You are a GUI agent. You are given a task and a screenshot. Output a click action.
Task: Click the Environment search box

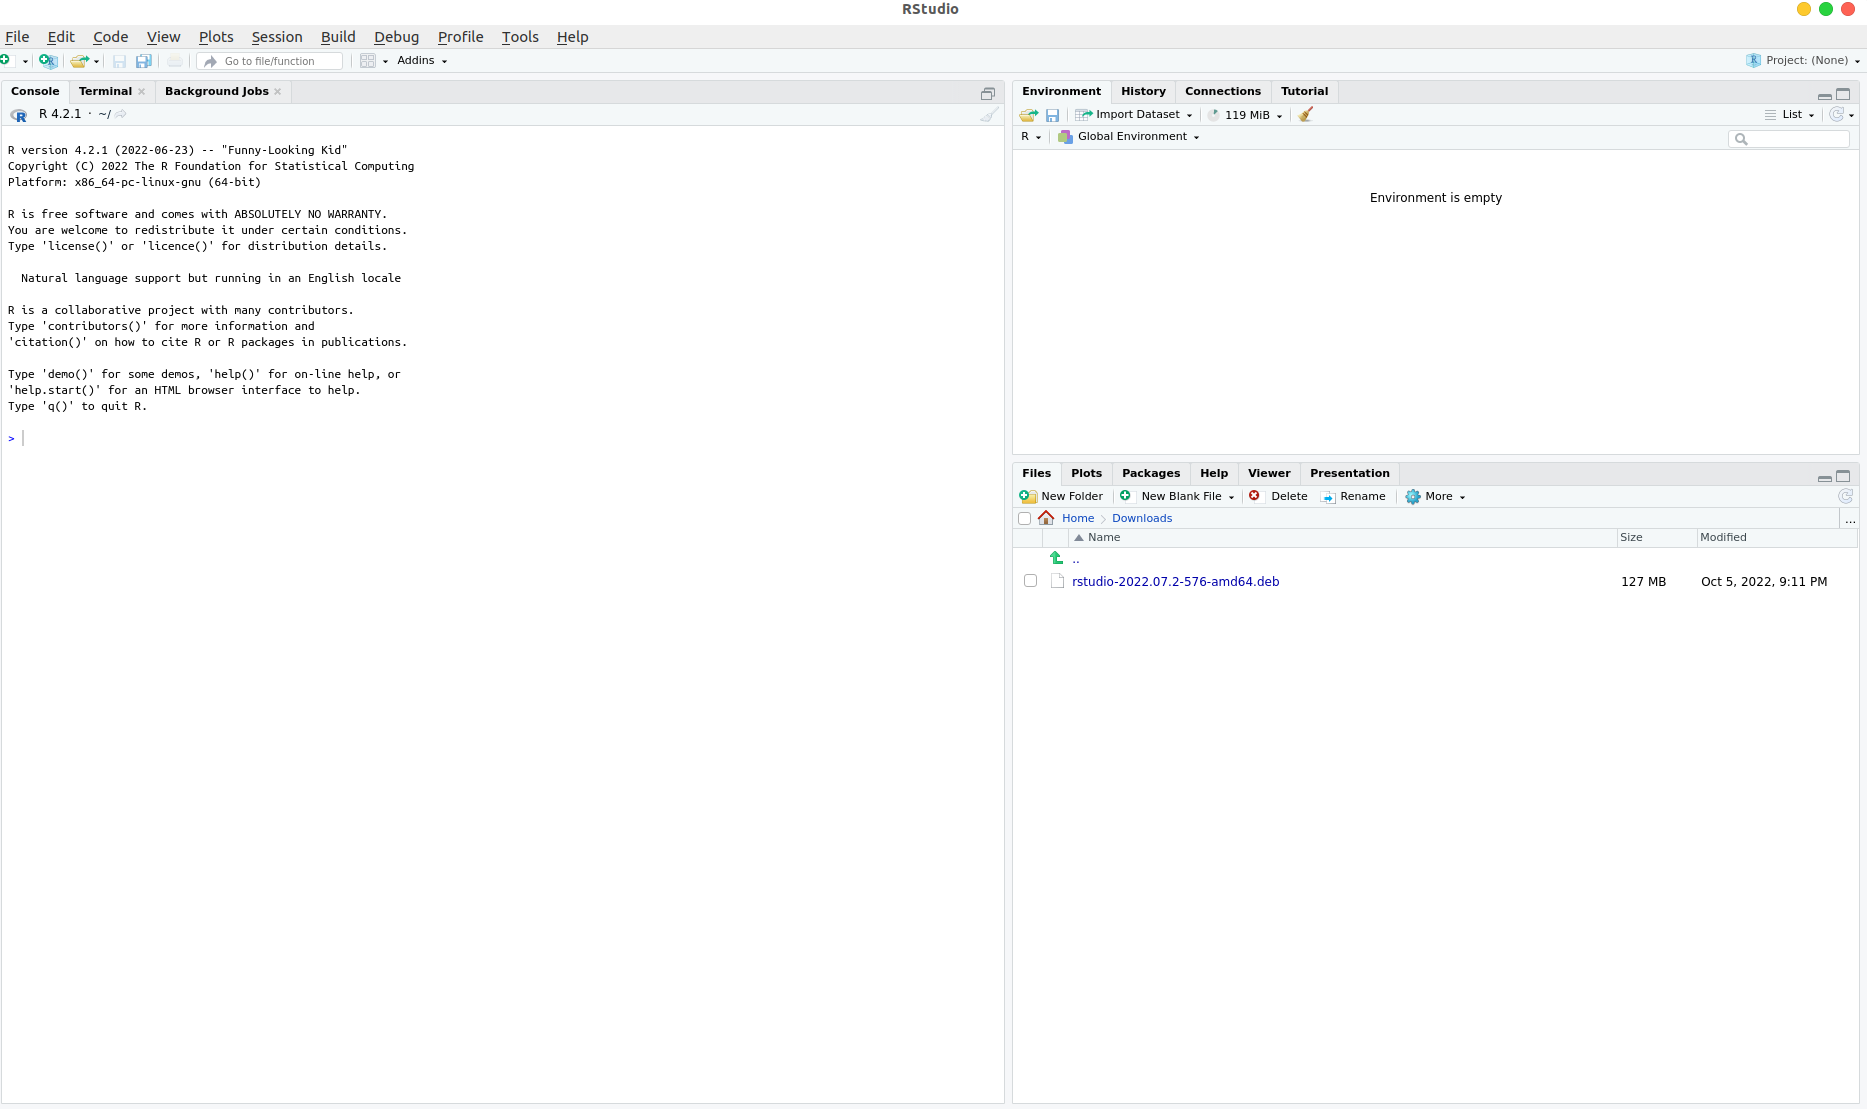pyautogui.click(x=1789, y=139)
